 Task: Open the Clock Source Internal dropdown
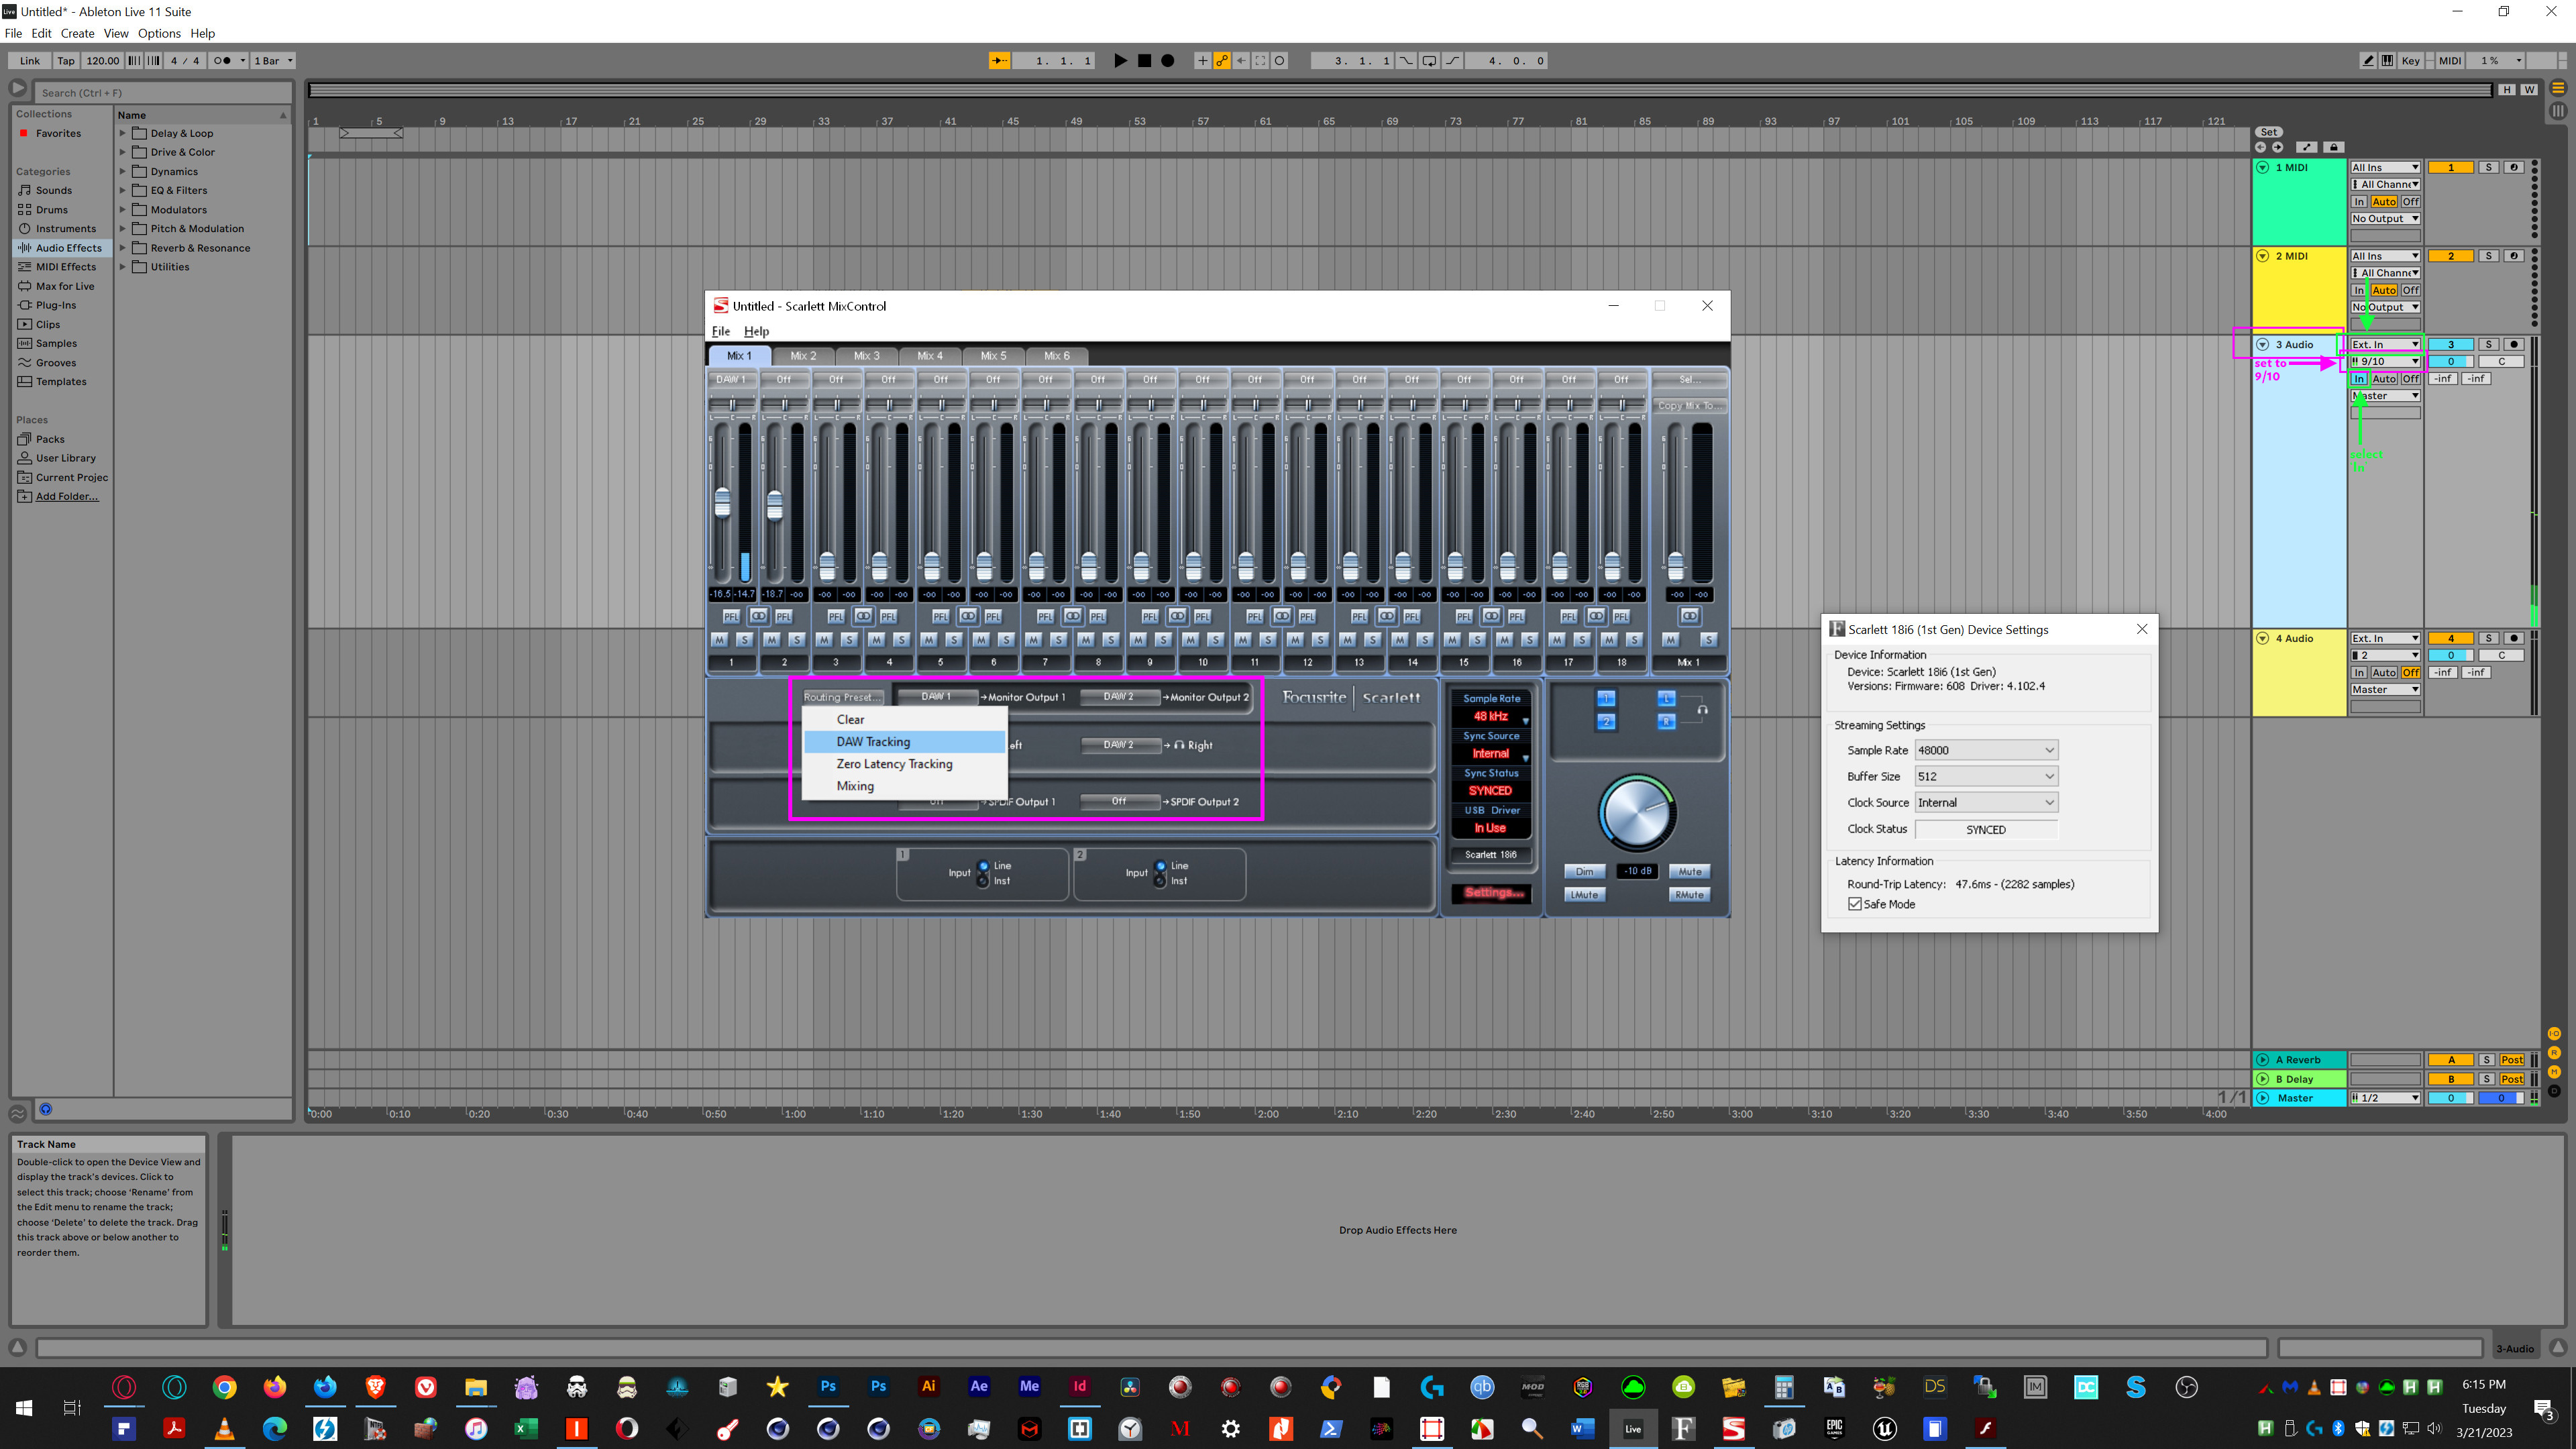tap(1986, 802)
